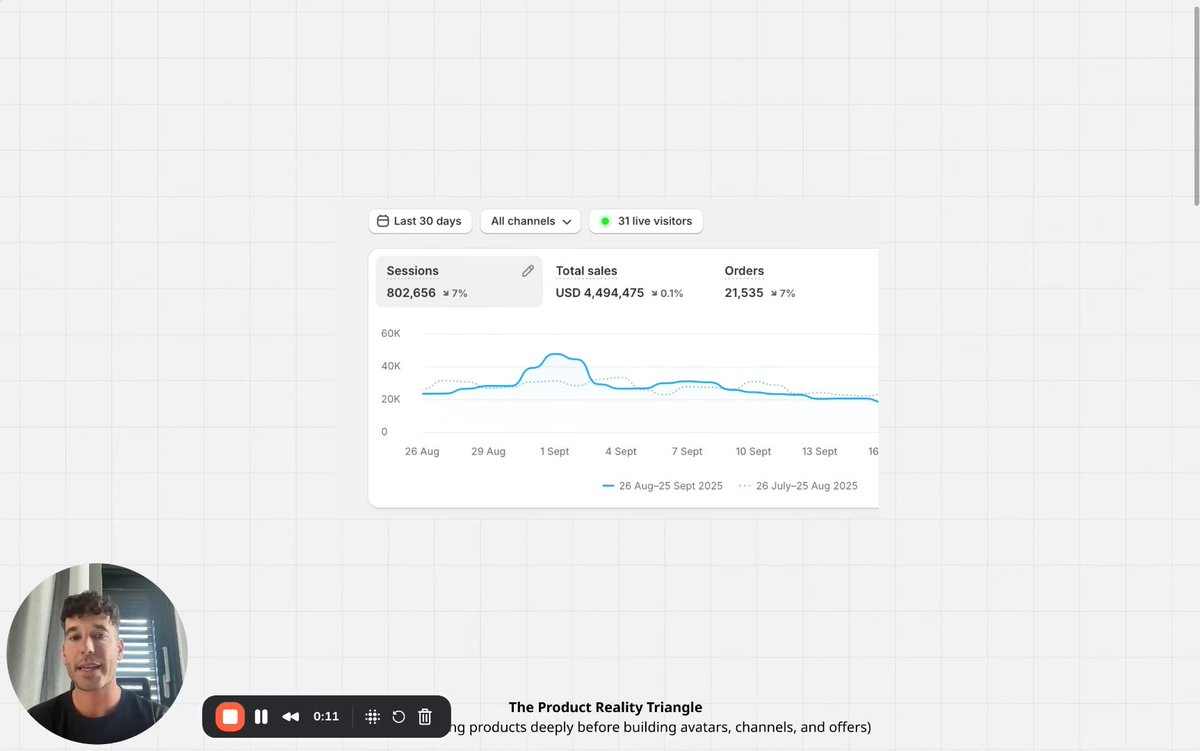This screenshot has height=751, width=1200.
Task: Switch to the Orders metric
Action: tap(757, 281)
